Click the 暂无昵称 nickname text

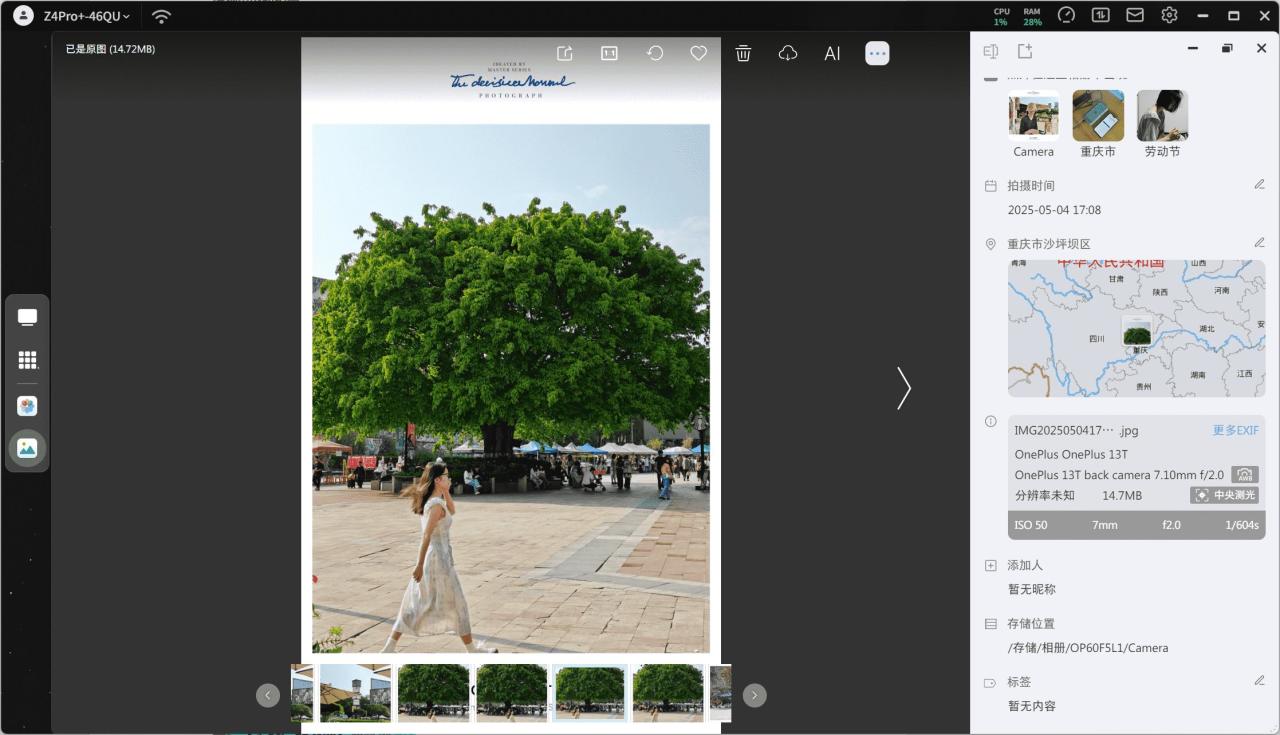pos(1032,589)
